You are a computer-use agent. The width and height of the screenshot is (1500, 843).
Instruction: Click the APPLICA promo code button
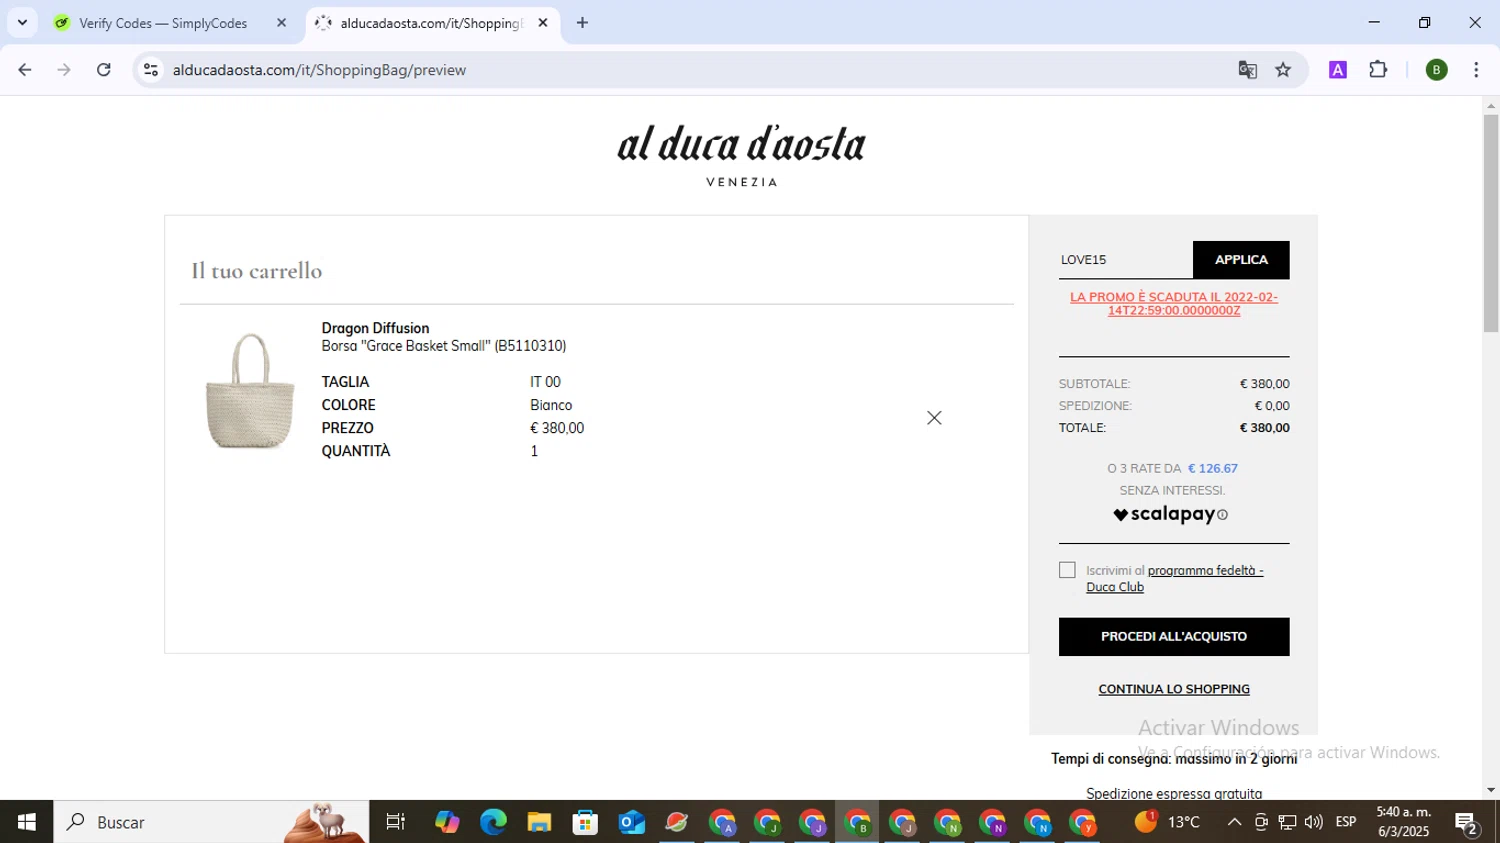click(x=1241, y=260)
